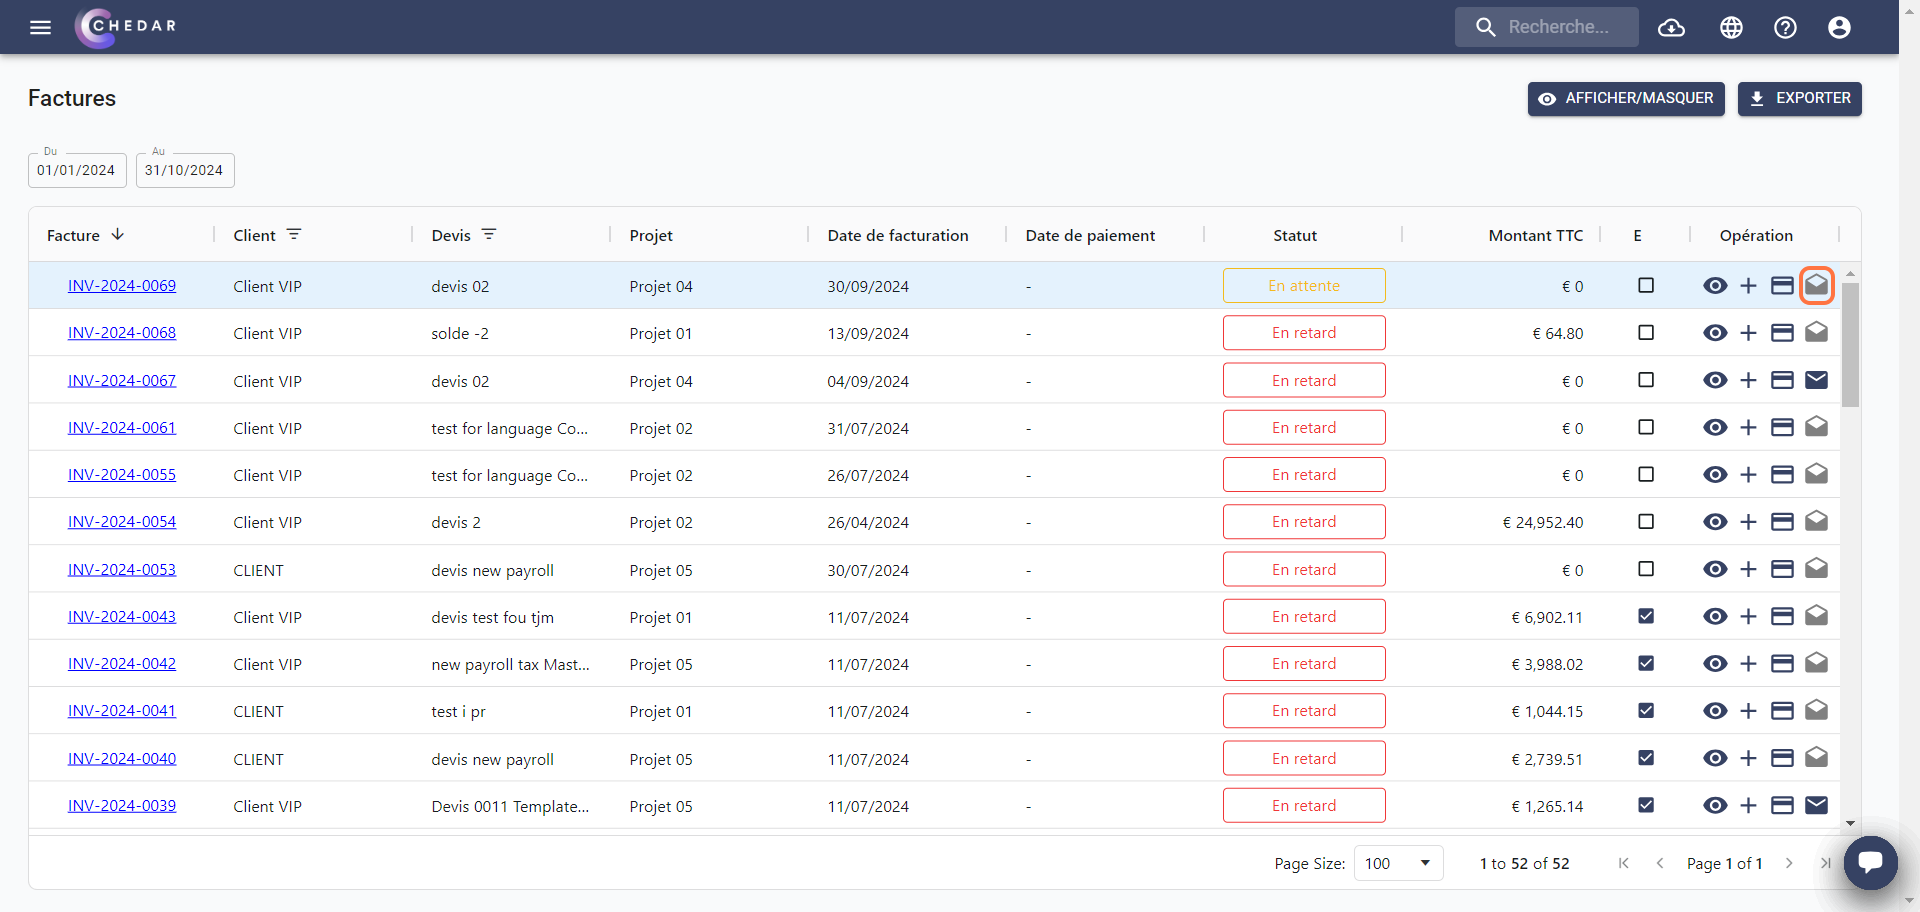Uncheck the E box for INV-2024-0039
The image size is (1920, 912).
coord(1646,805)
